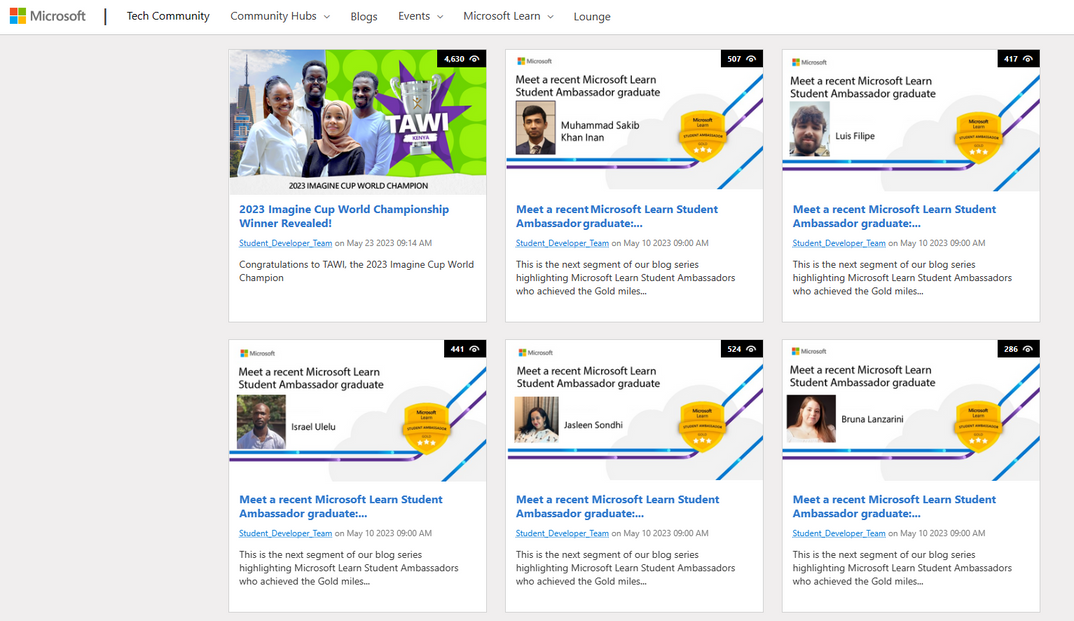
Task: Open the Blogs menu item
Action: coord(364,16)
